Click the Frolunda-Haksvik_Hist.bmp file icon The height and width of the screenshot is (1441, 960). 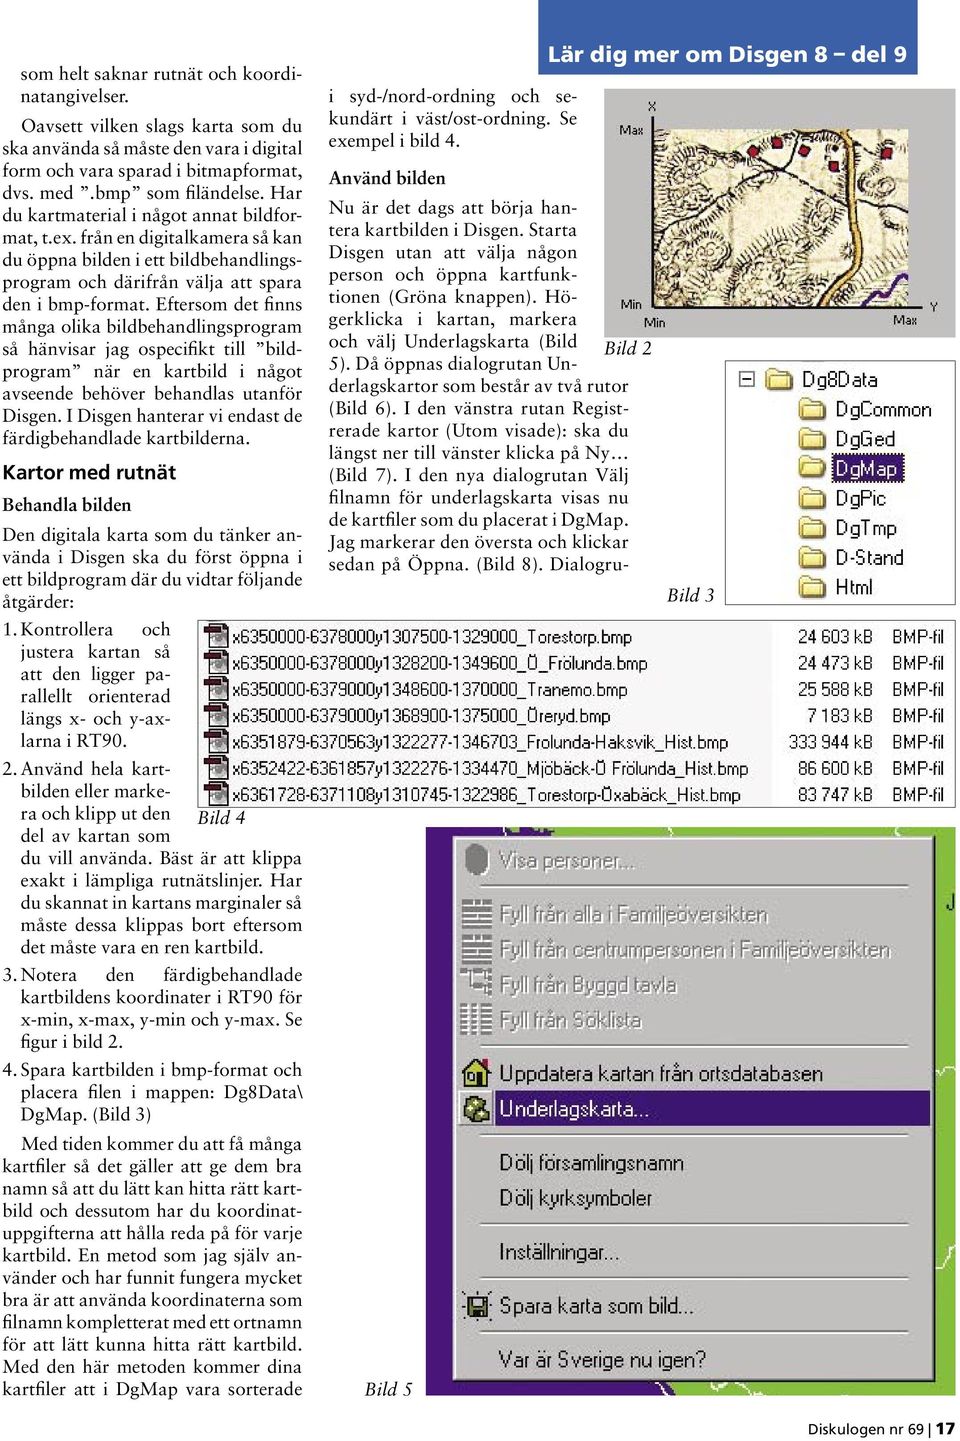click(x=215, y=742)
